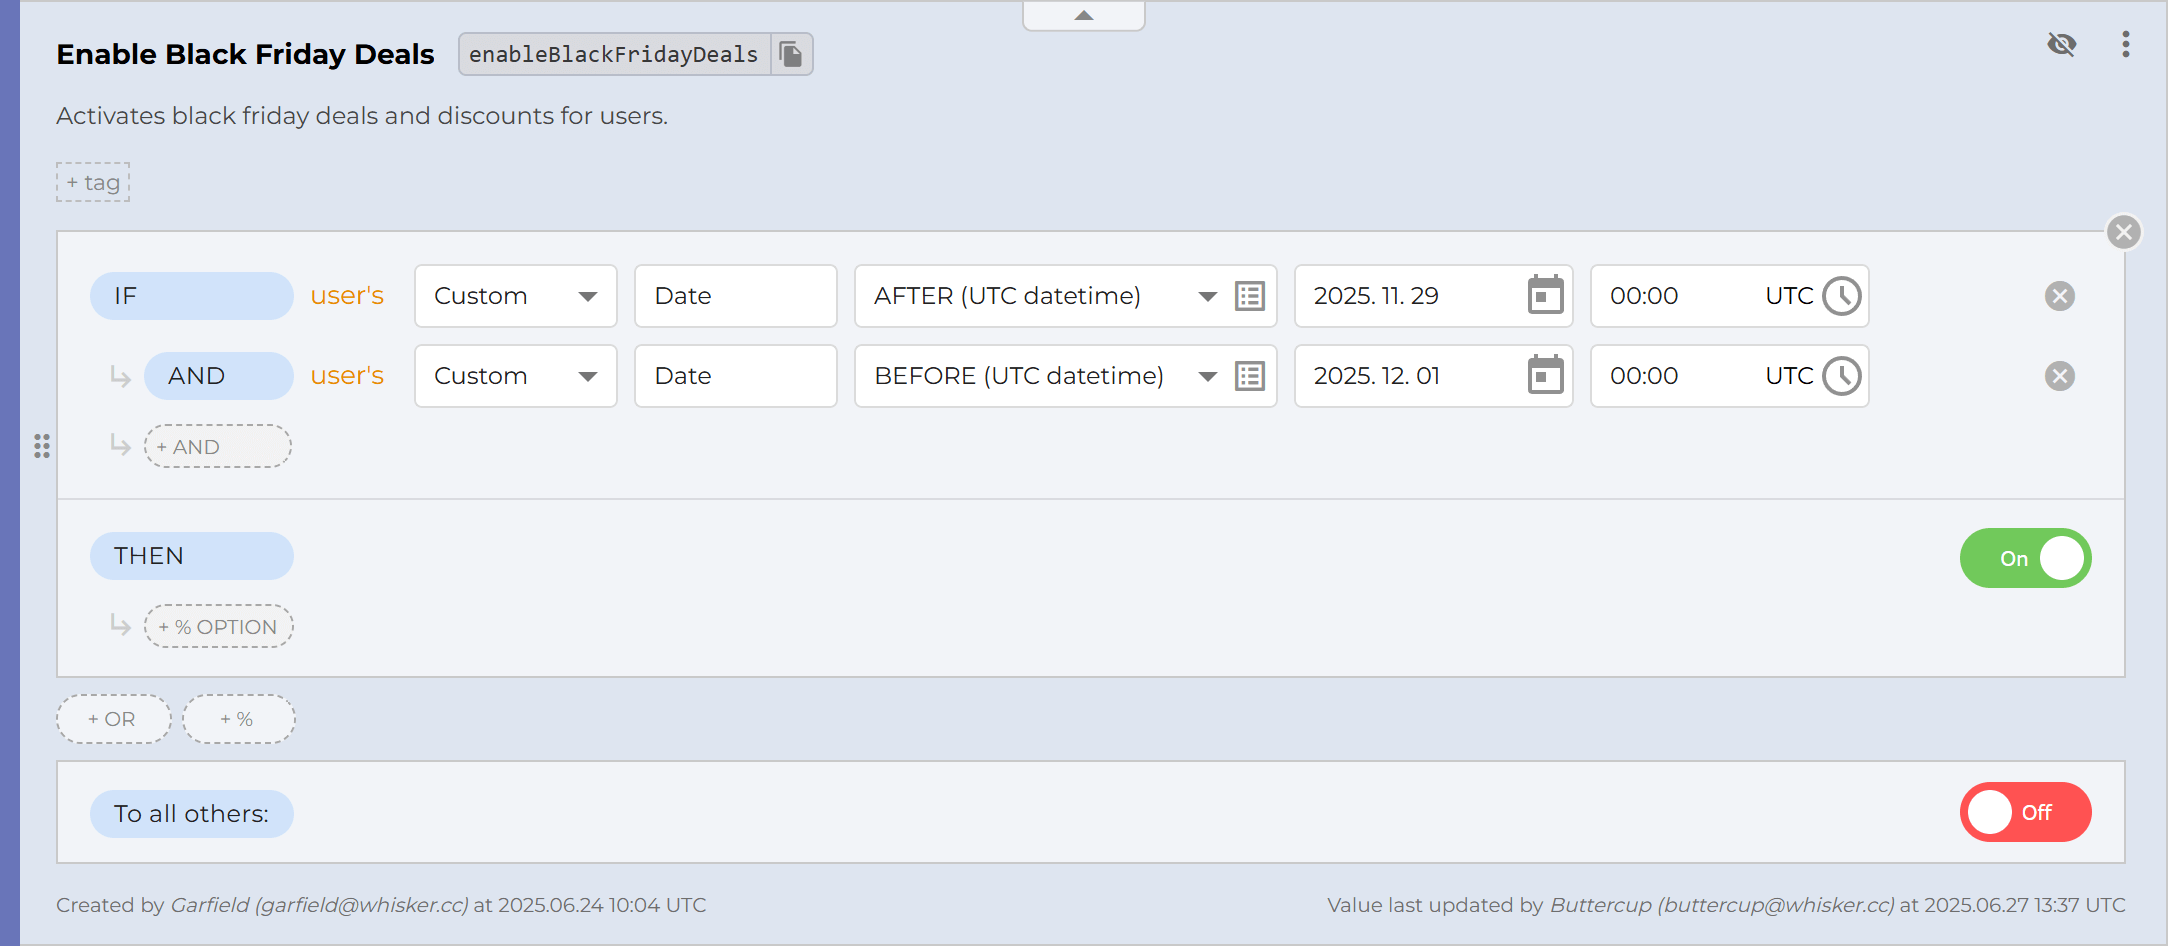Remove the AND condition row
Screen dimensions: 2168x946
(x=2059, y=376)
